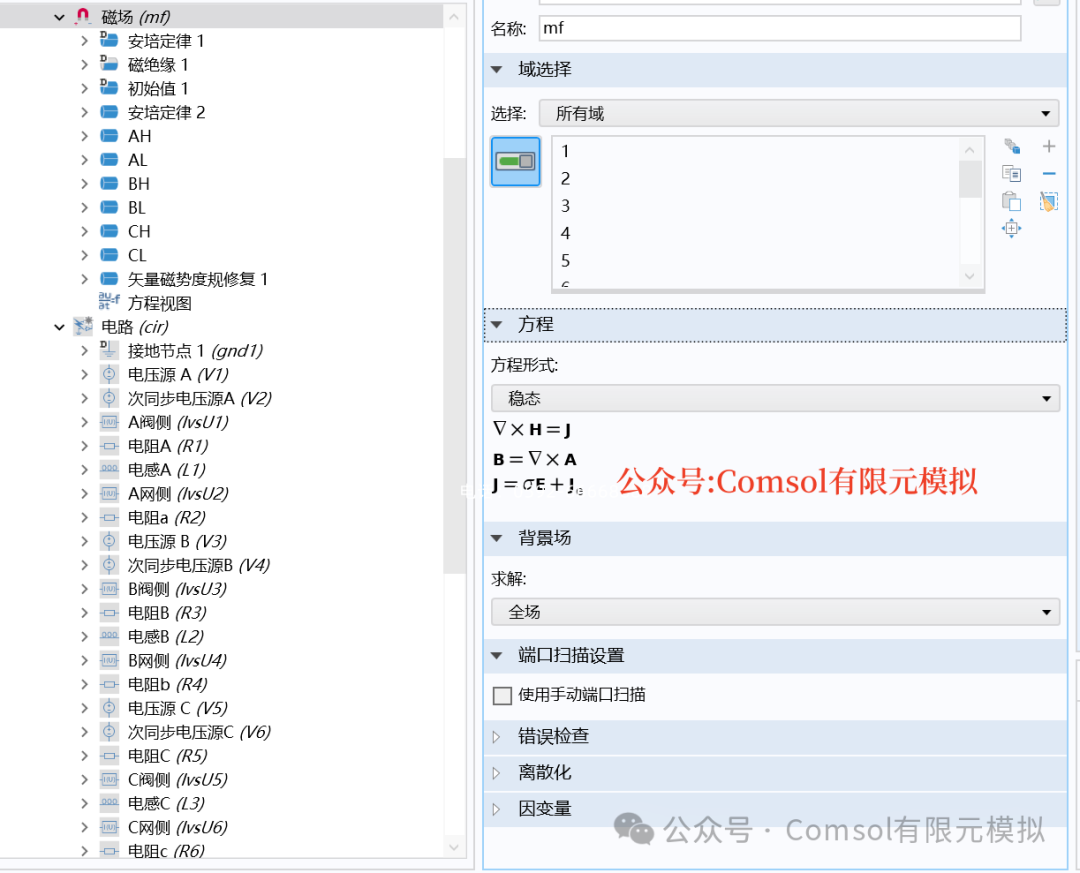The image size is (1080, 873).
Task: Click the magnet icon beside 磁场 (mf)
Action: coord(82,16)
